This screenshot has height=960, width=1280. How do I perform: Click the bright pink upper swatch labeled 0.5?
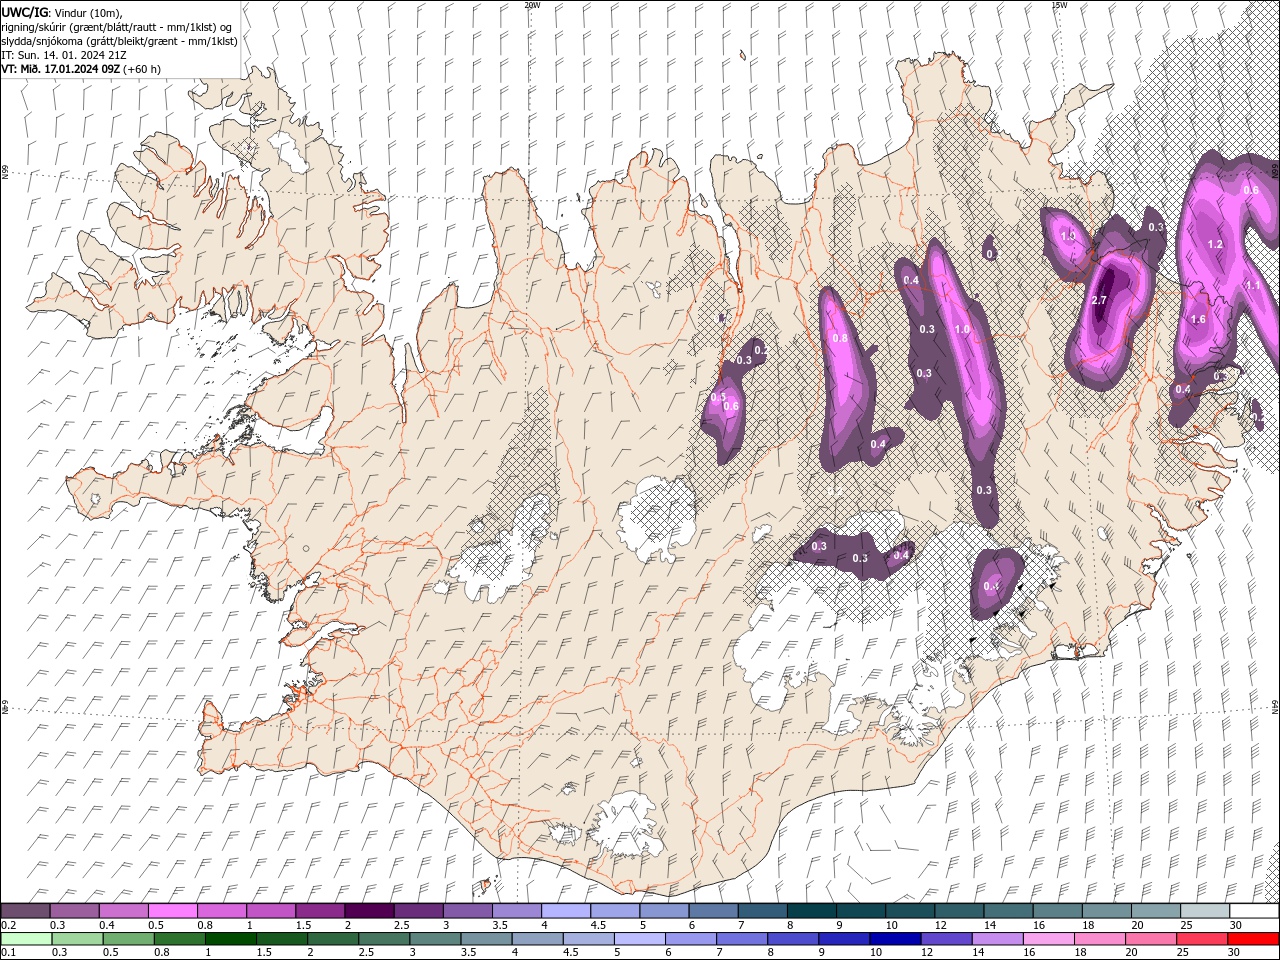click(x=172, y=911)
